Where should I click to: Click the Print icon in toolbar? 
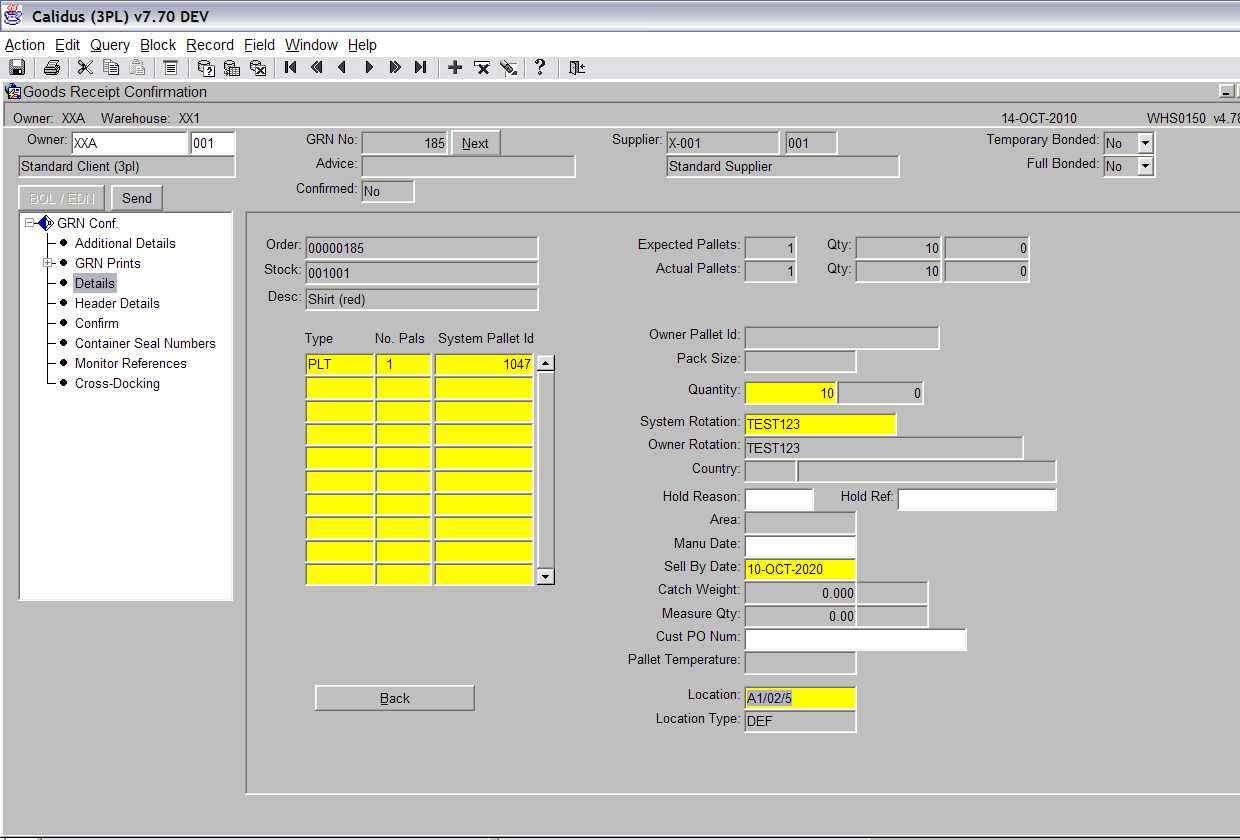(51, 67)
